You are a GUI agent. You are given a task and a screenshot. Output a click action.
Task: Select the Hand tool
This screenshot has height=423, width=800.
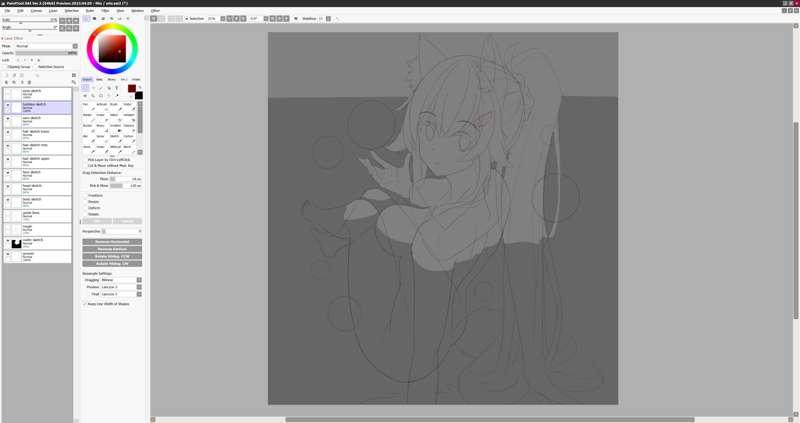109,95
